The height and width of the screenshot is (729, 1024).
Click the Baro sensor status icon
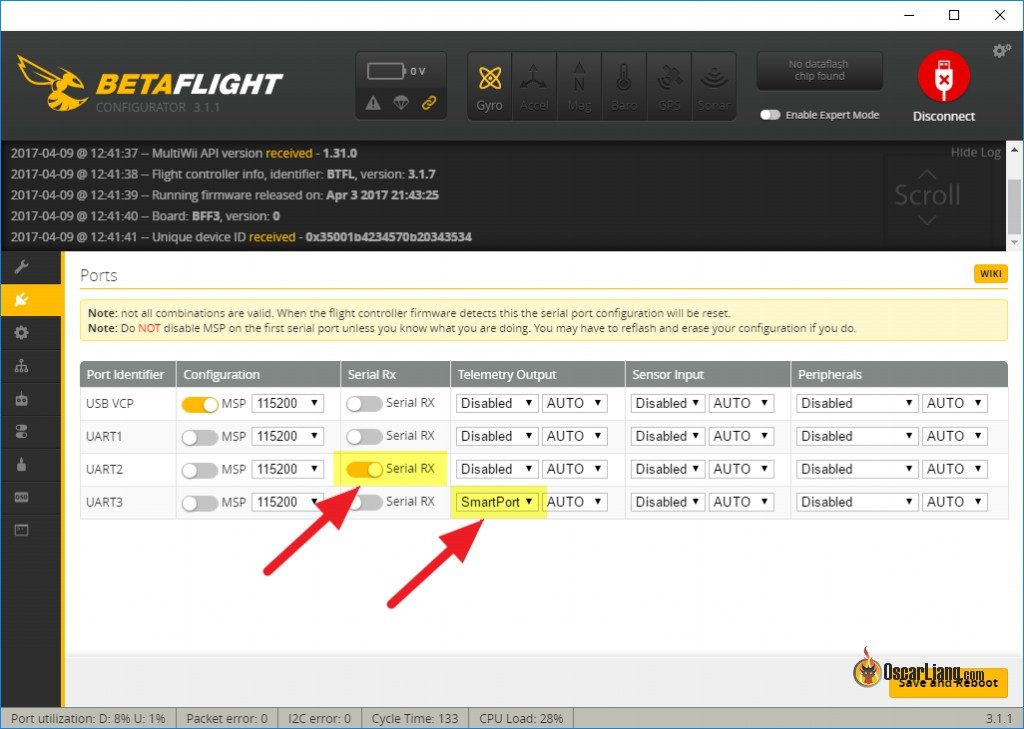click(x=624, y=86)
